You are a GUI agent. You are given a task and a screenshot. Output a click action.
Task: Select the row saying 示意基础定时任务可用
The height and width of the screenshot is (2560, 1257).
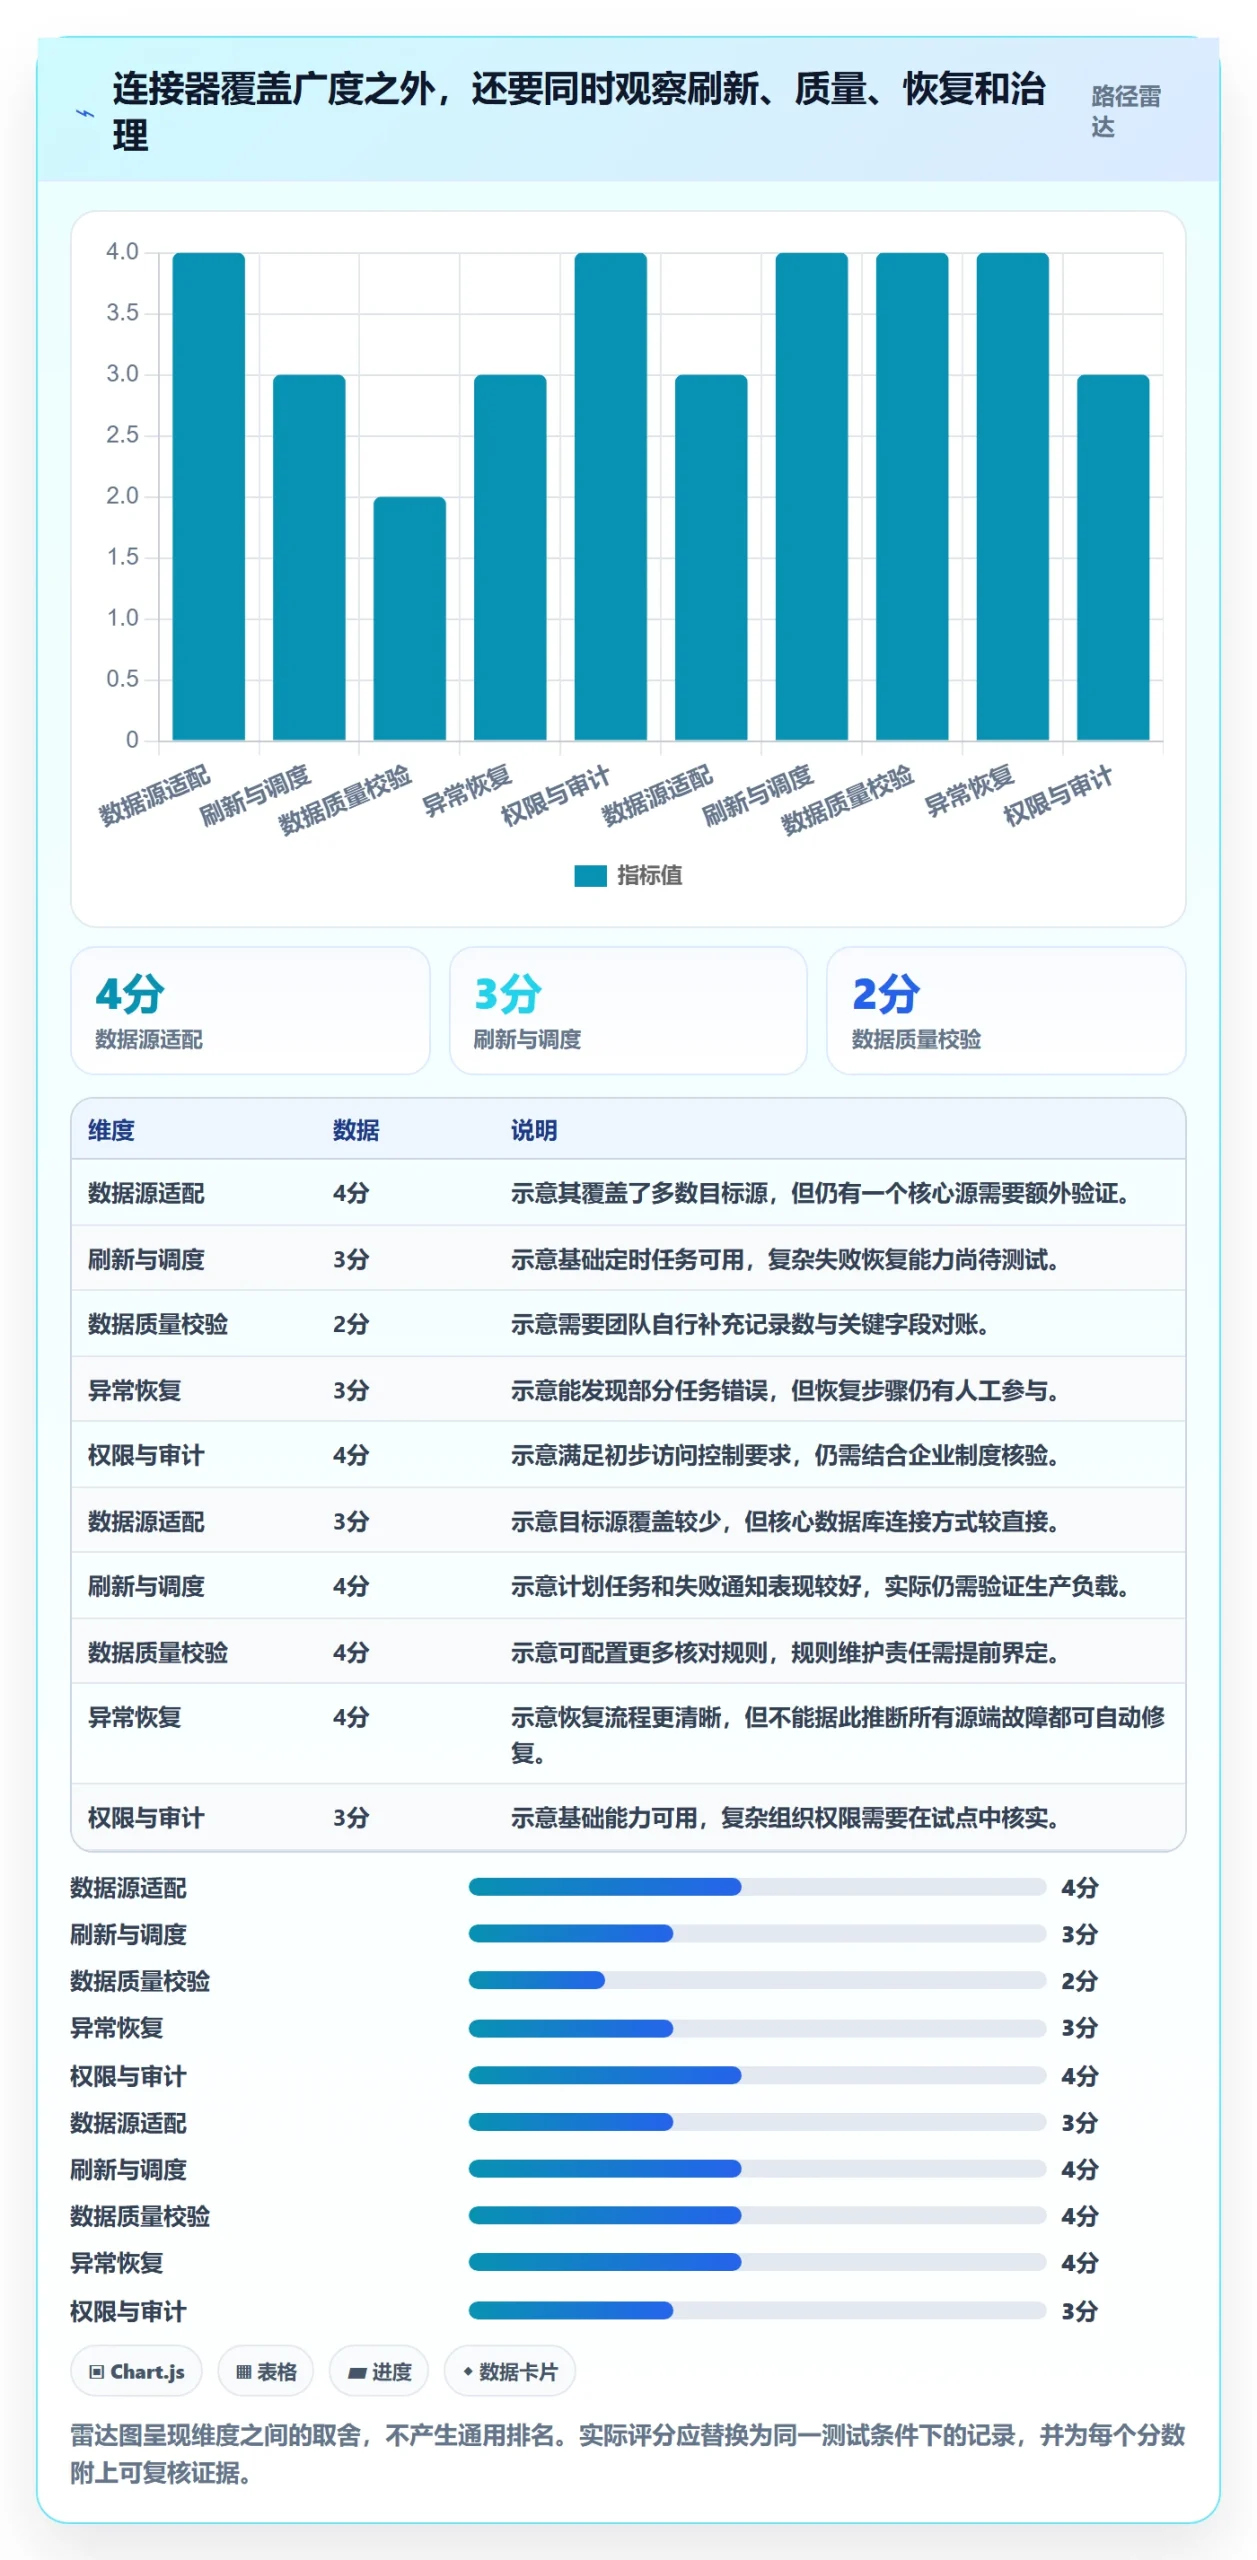pos(628,1259)
